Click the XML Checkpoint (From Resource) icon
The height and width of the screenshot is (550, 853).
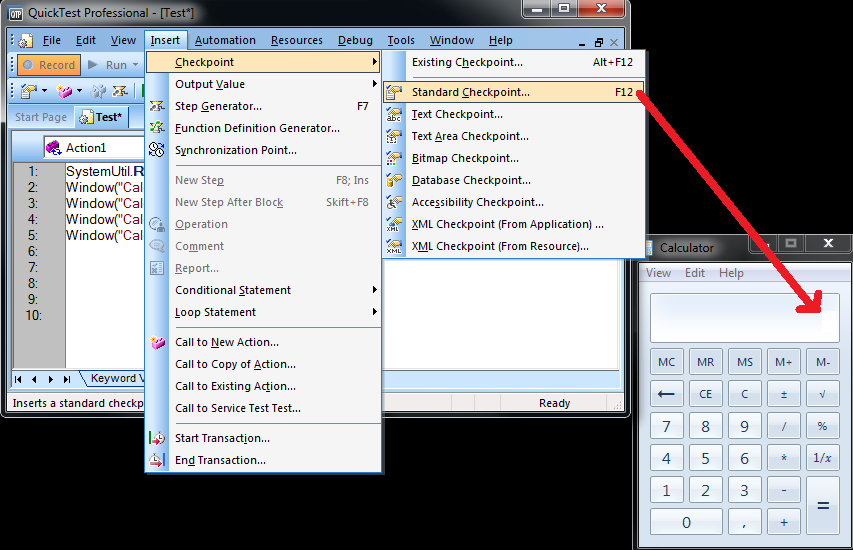coord(393,246)
